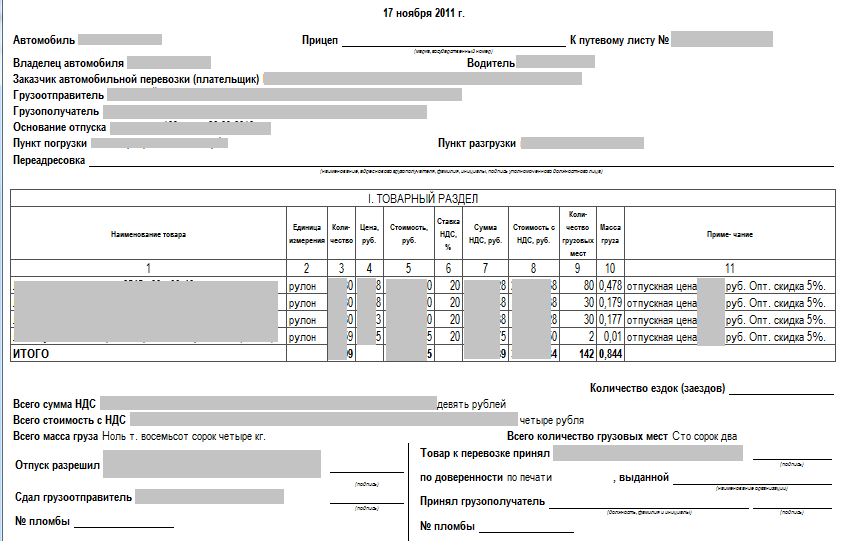Image resolution: width=843 pixels, height=541 pixels.
Task: Click the 'Сдал грузоотправитель' label
Action: pyautogui.click(x=73, y=497)
